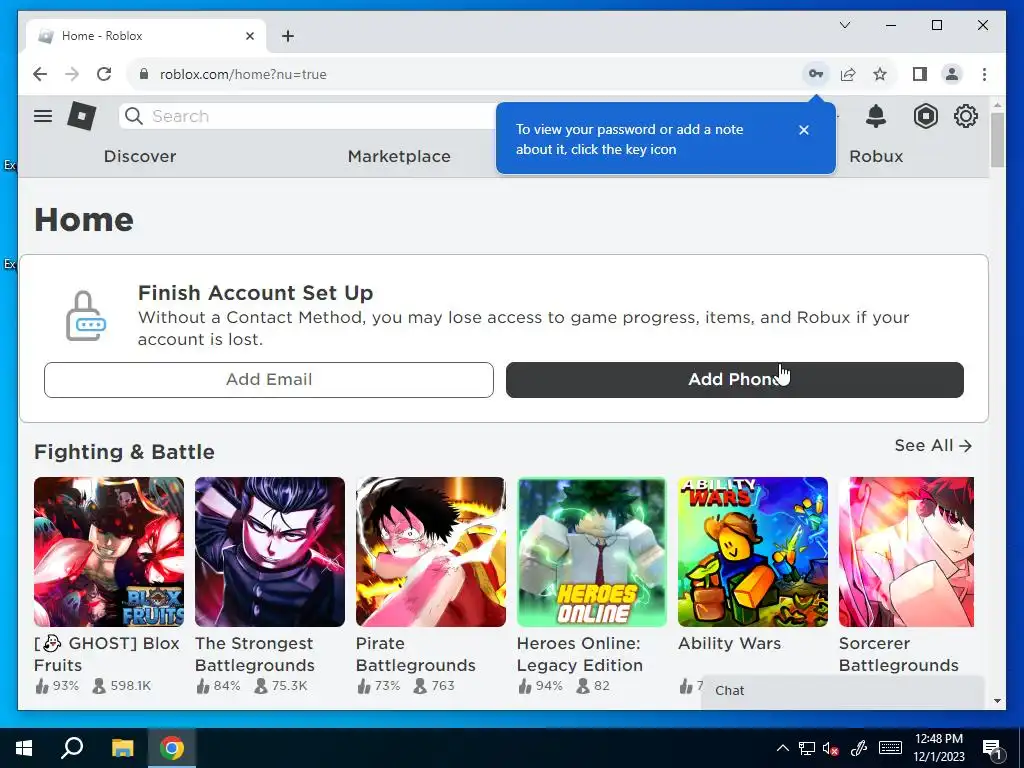The image size is (1024, 768).
Task: Go back with the browser back arrow
Action: point(40,74)
